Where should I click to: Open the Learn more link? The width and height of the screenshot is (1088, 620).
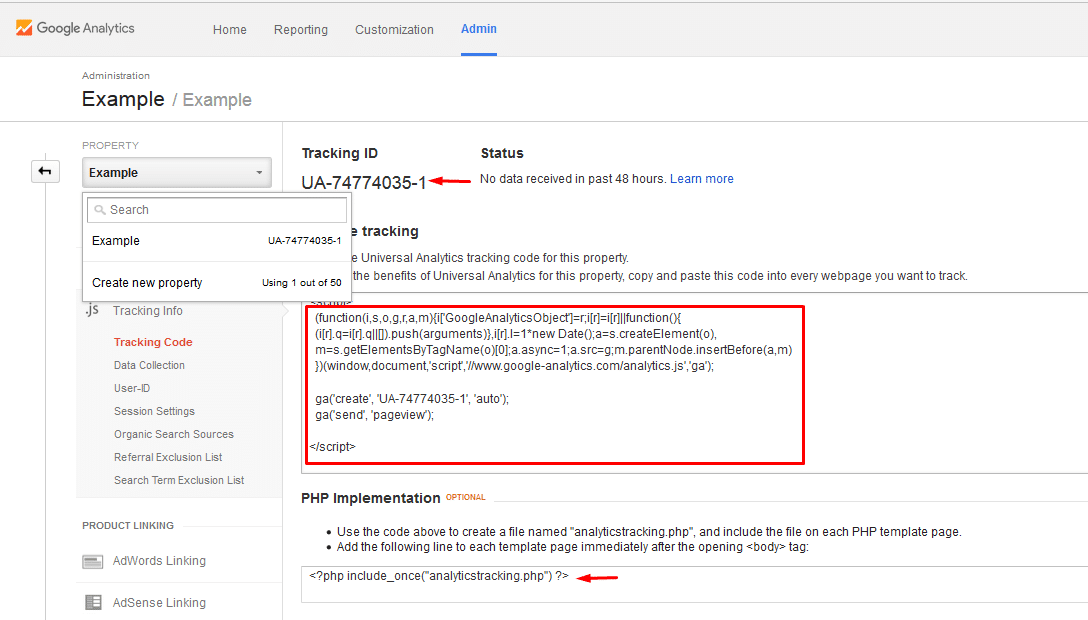[x=702, y=179]
